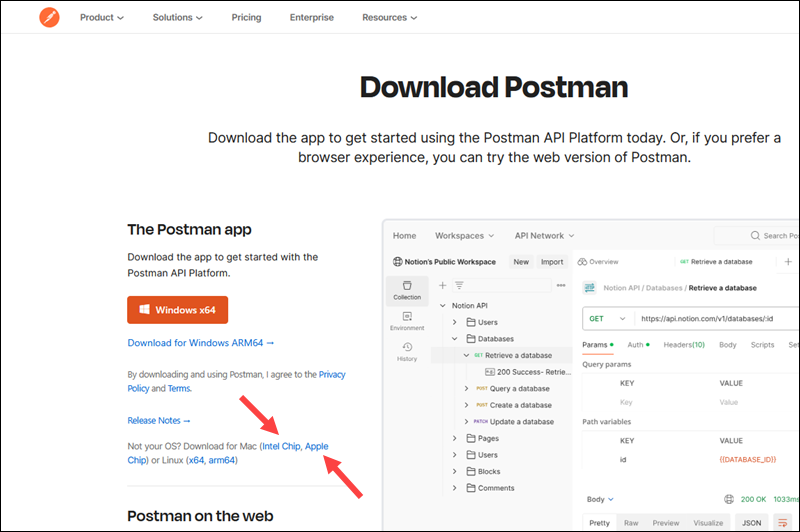Click Download for Windows ARM64 link
Viewport: 800px width, 532px height.
201,343
